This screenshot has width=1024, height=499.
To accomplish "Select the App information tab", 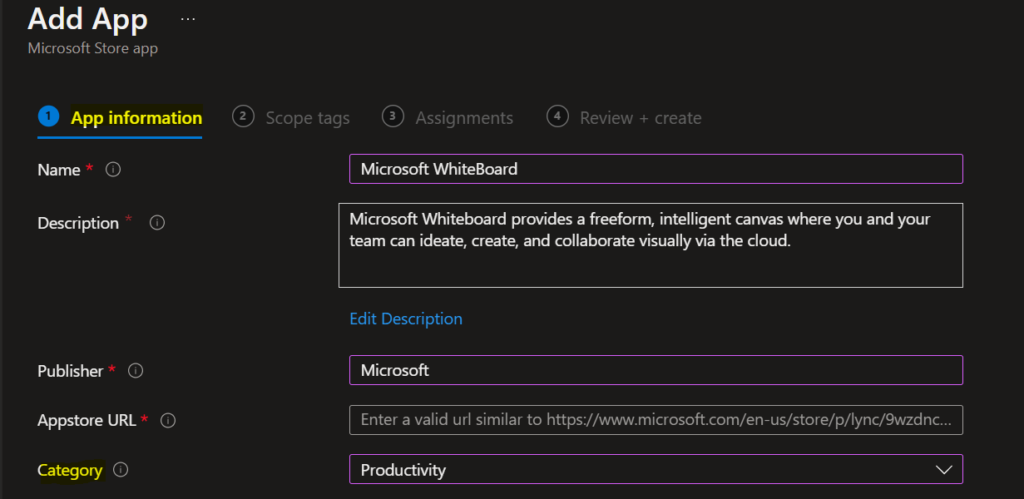I will coord(120,118).
